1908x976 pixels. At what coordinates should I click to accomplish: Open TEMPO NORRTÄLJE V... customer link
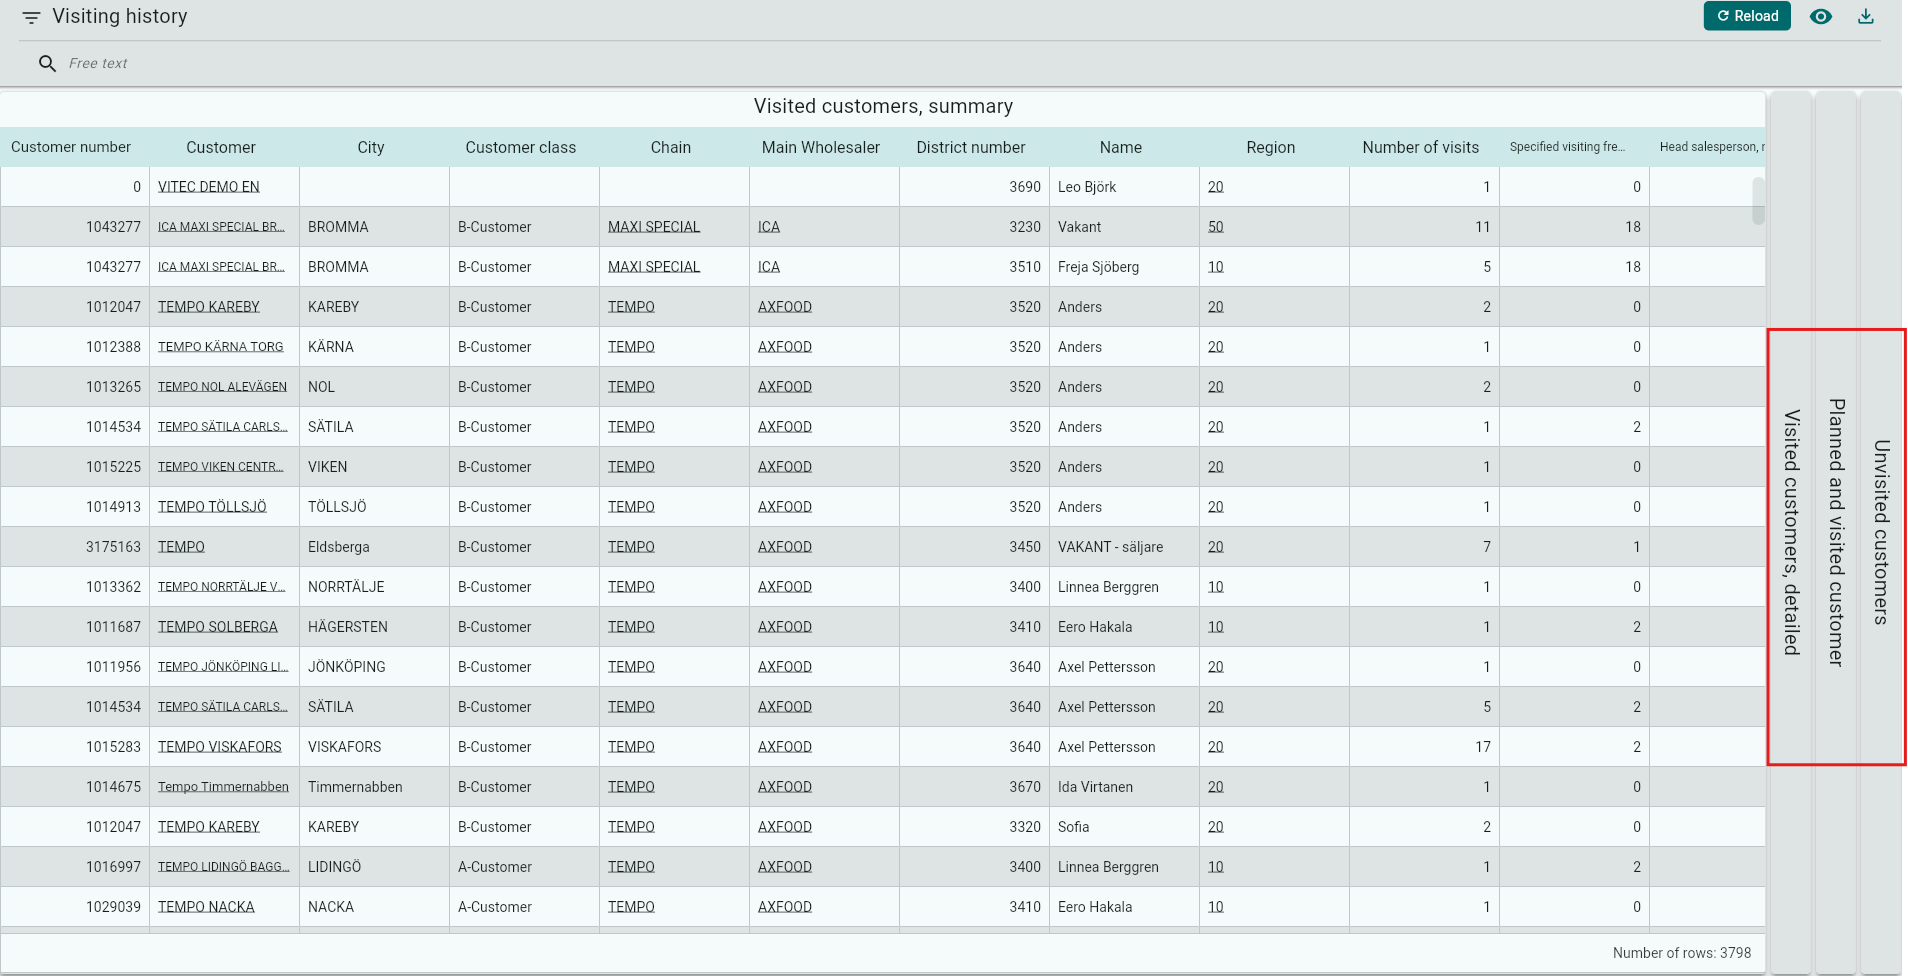pyautogui.click(x=222, y=587)
